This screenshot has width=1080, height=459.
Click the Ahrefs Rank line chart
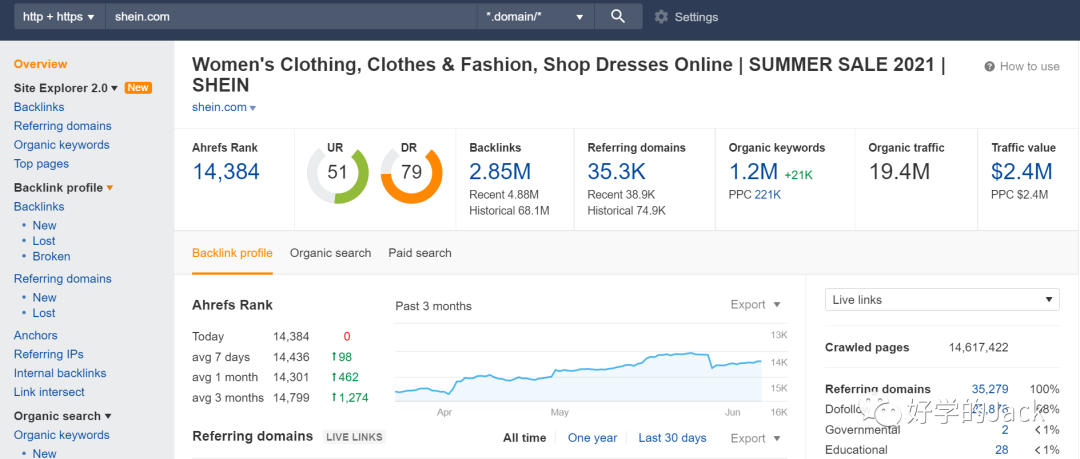(x=579, y=372)
